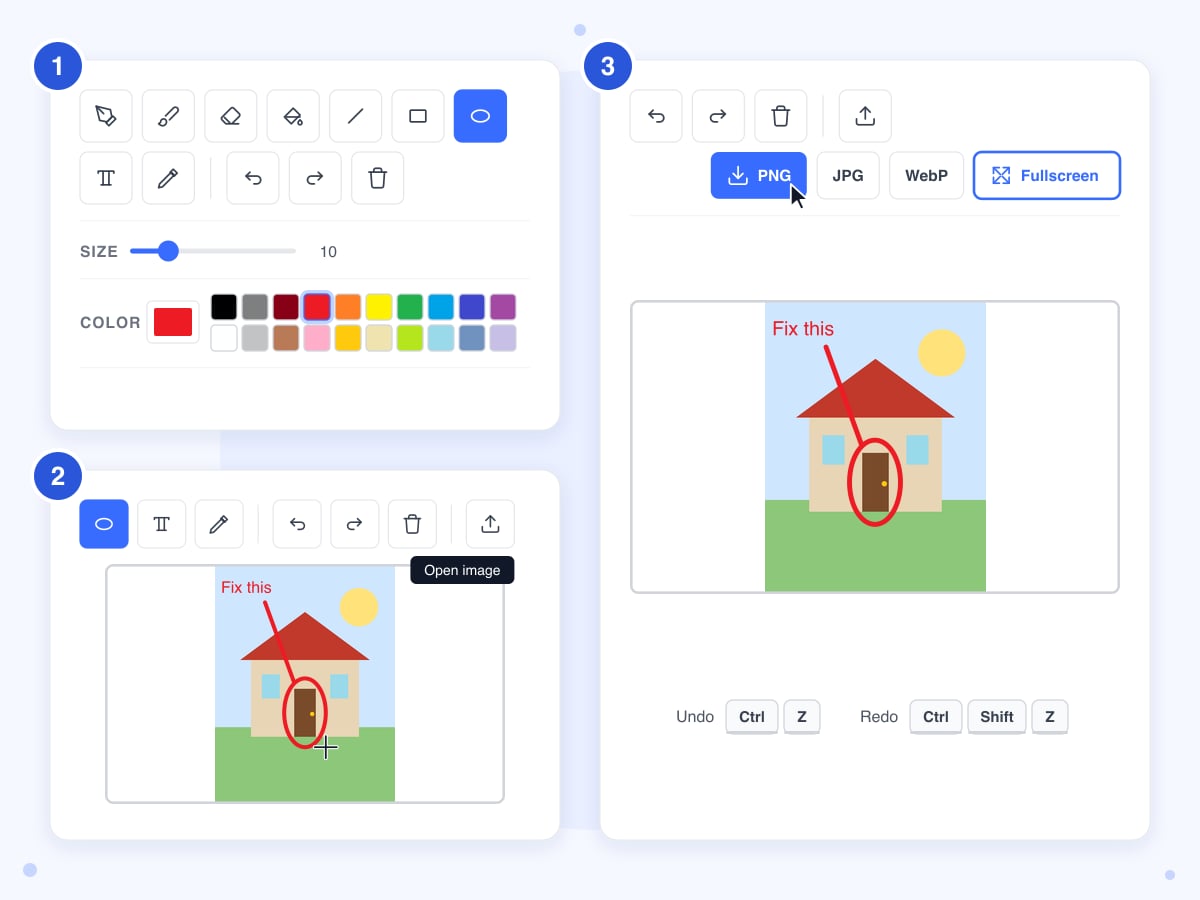The width and height of the screenshot is (1200, 900).
Task: Choose the JPG export format
Action: click(x=848, y=175)
